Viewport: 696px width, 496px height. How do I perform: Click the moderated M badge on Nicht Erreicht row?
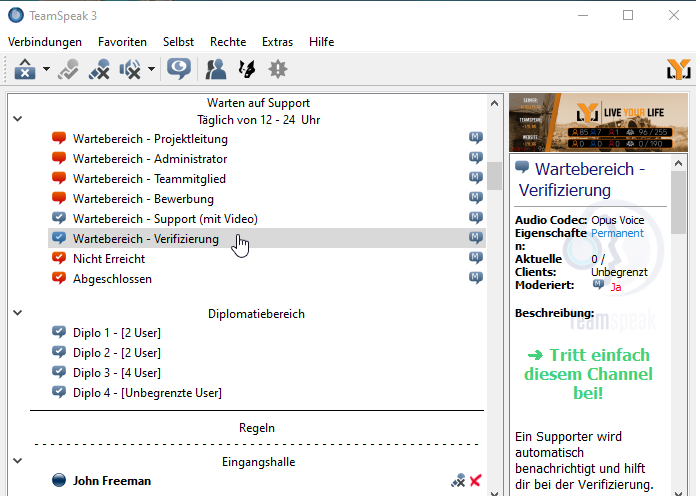tap(476, 258)
